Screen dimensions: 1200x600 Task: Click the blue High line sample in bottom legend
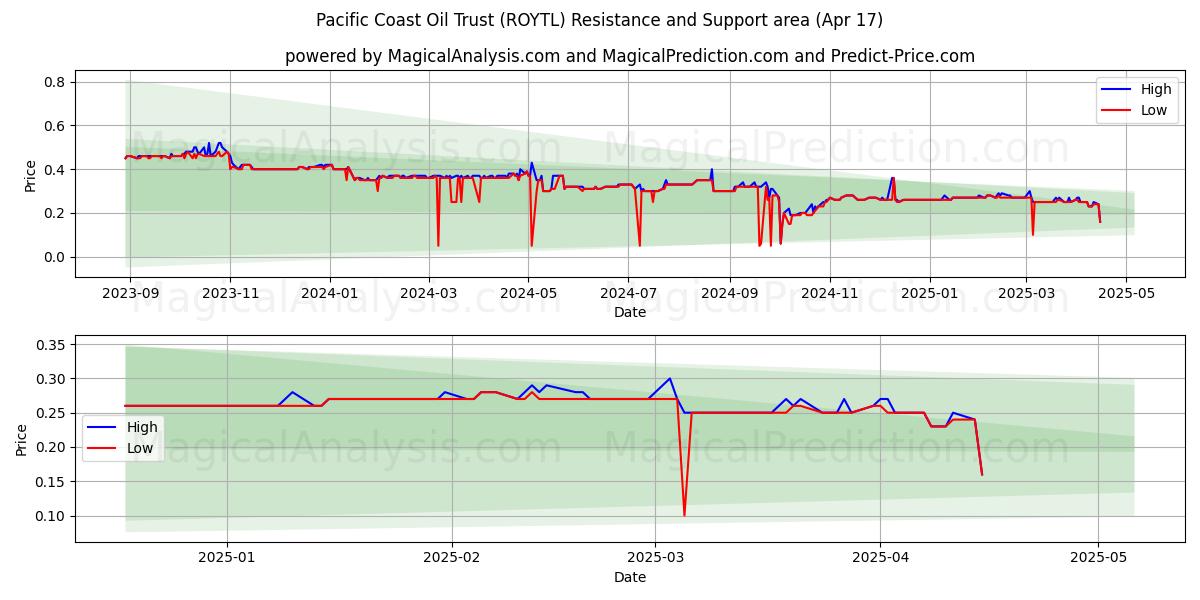pos(103,427)
